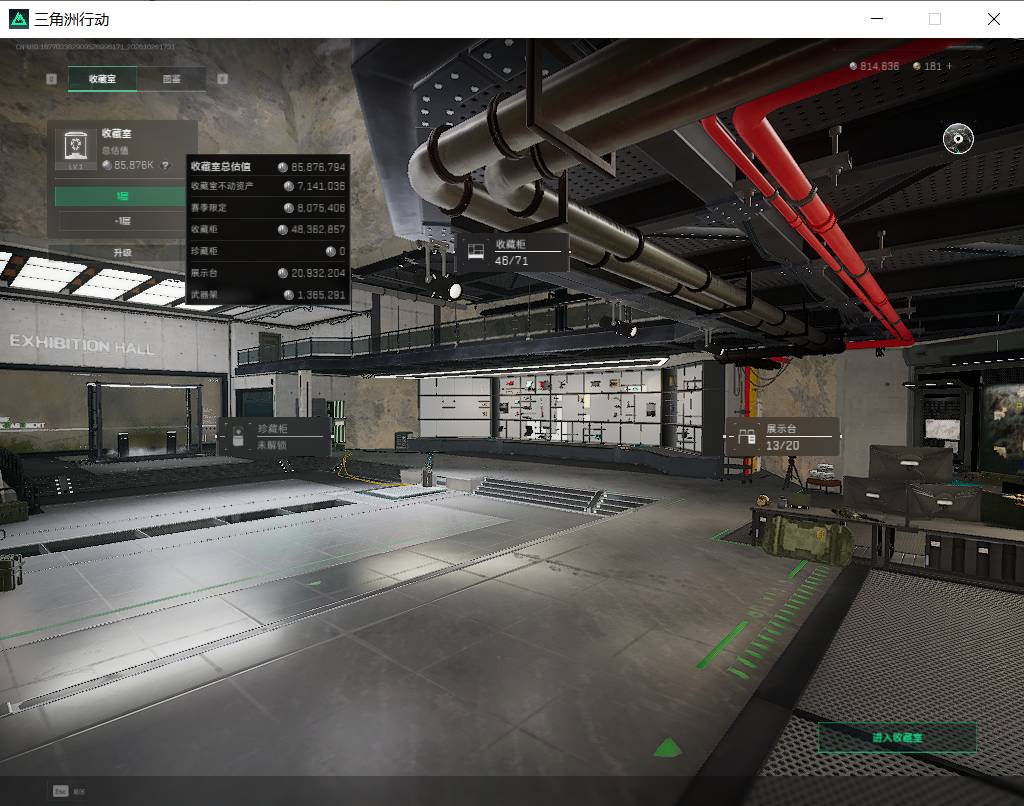Switch to the 收藏室 tab
Viewport: 1024px width, 806px height.
pyautogui.click(x=103, y=79)
